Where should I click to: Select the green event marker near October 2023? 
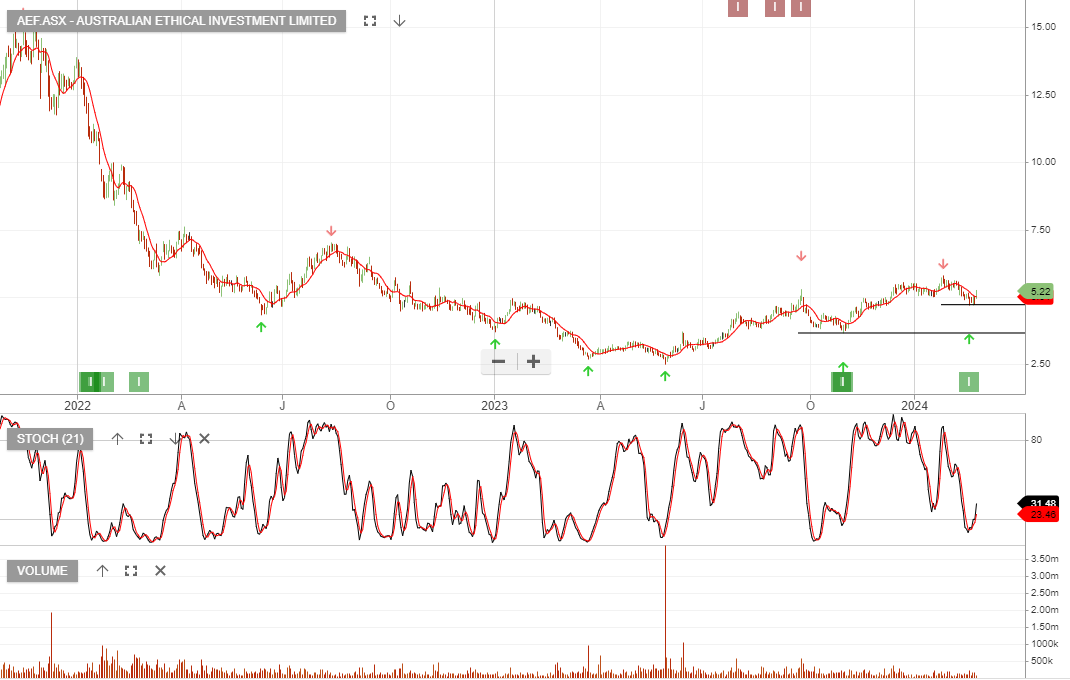(x=842, y=381)
